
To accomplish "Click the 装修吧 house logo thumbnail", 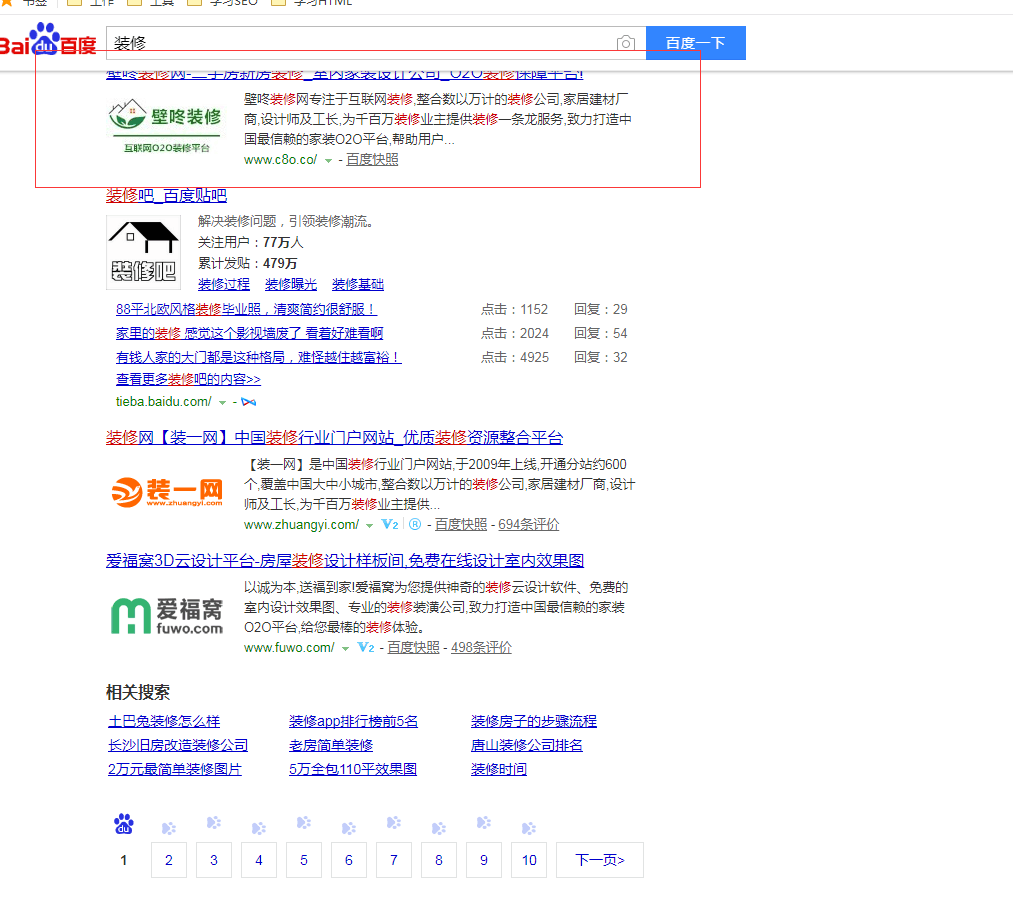I will click(143, 252).
